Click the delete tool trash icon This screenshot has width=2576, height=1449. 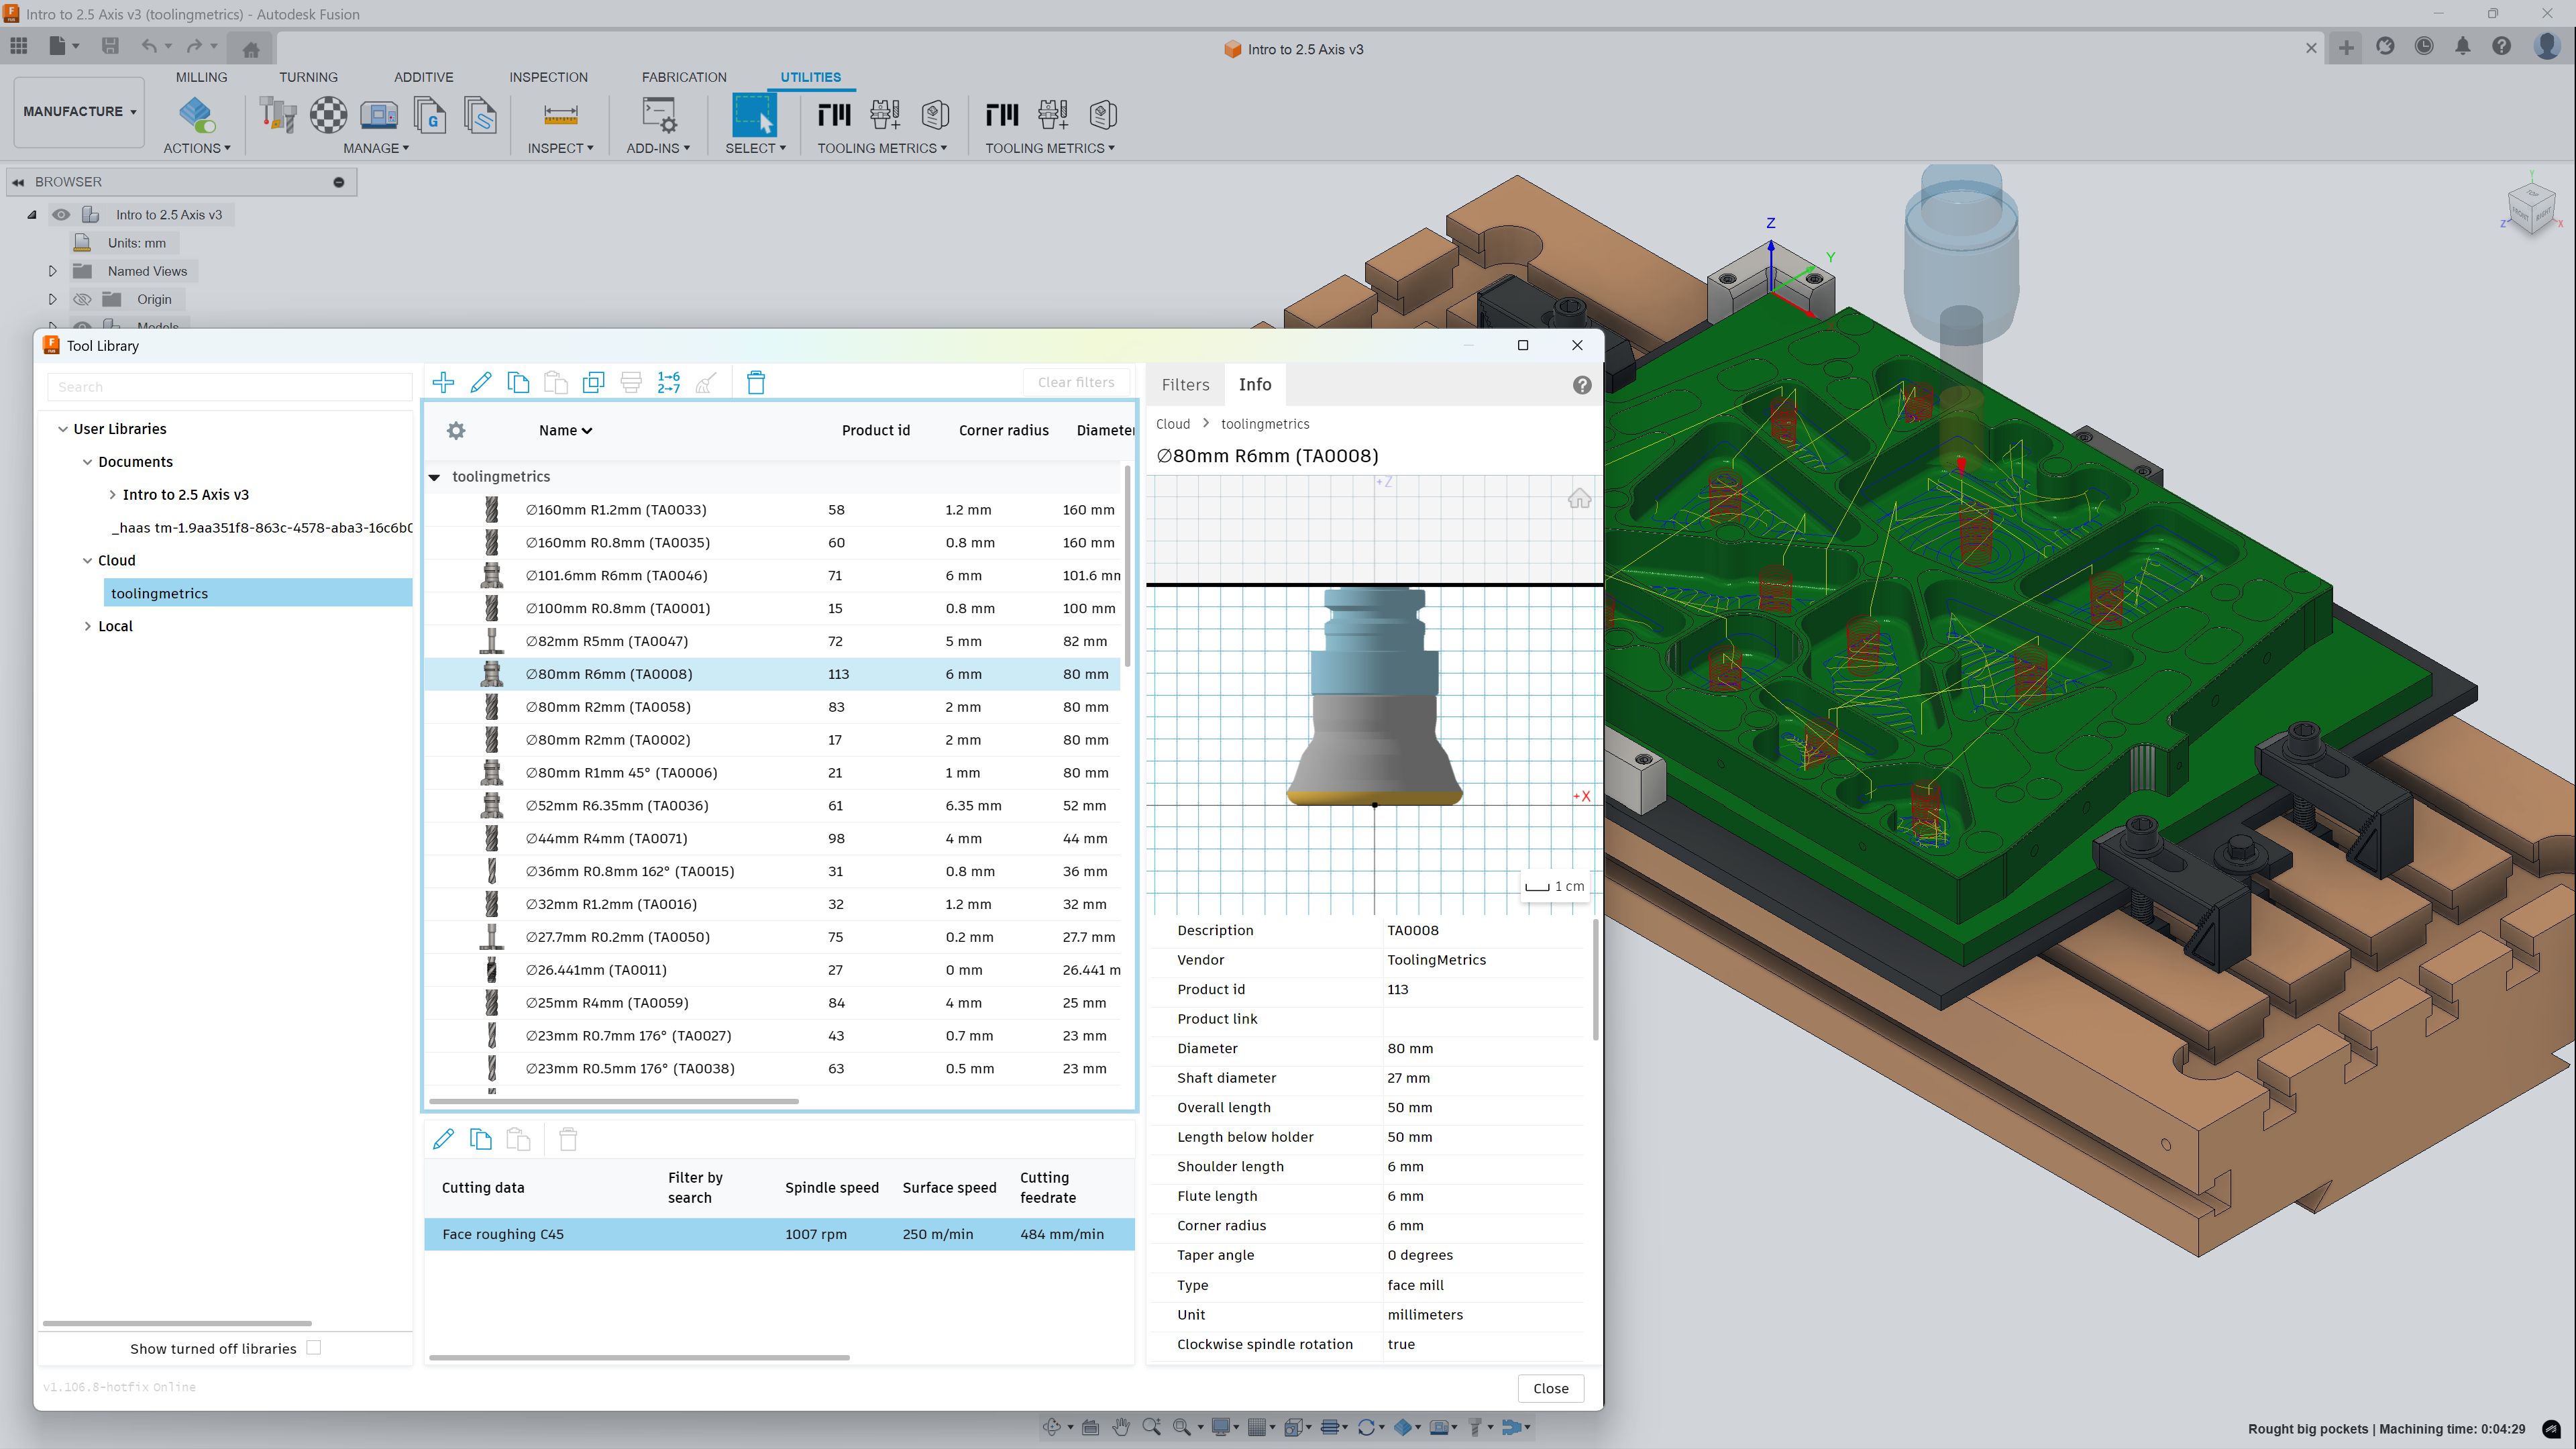[x=756, y=382]
